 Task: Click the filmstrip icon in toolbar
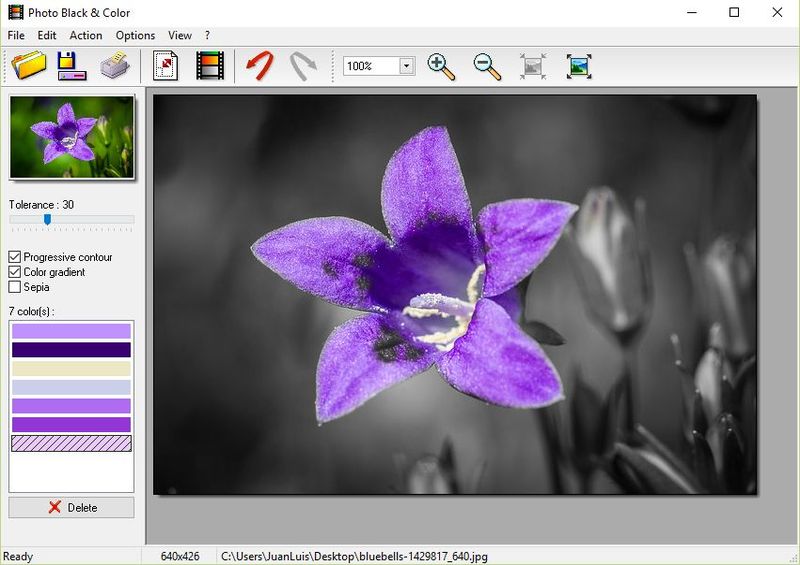click(x=210, y=66)
